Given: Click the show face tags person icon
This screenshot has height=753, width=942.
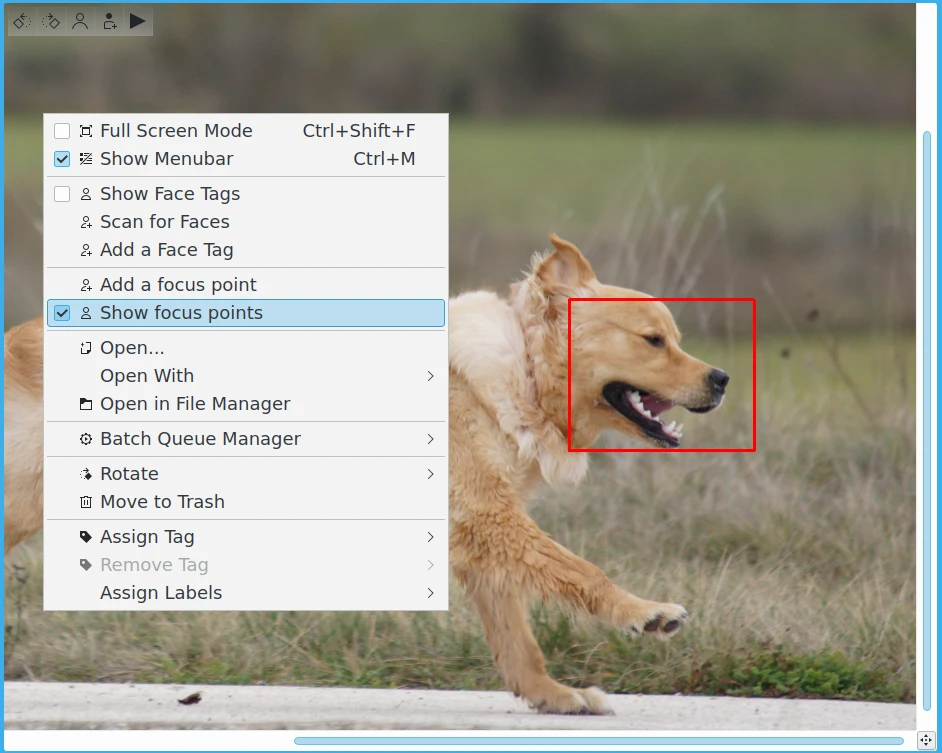Looking at the screenshot, I should (x=80, y=21).
